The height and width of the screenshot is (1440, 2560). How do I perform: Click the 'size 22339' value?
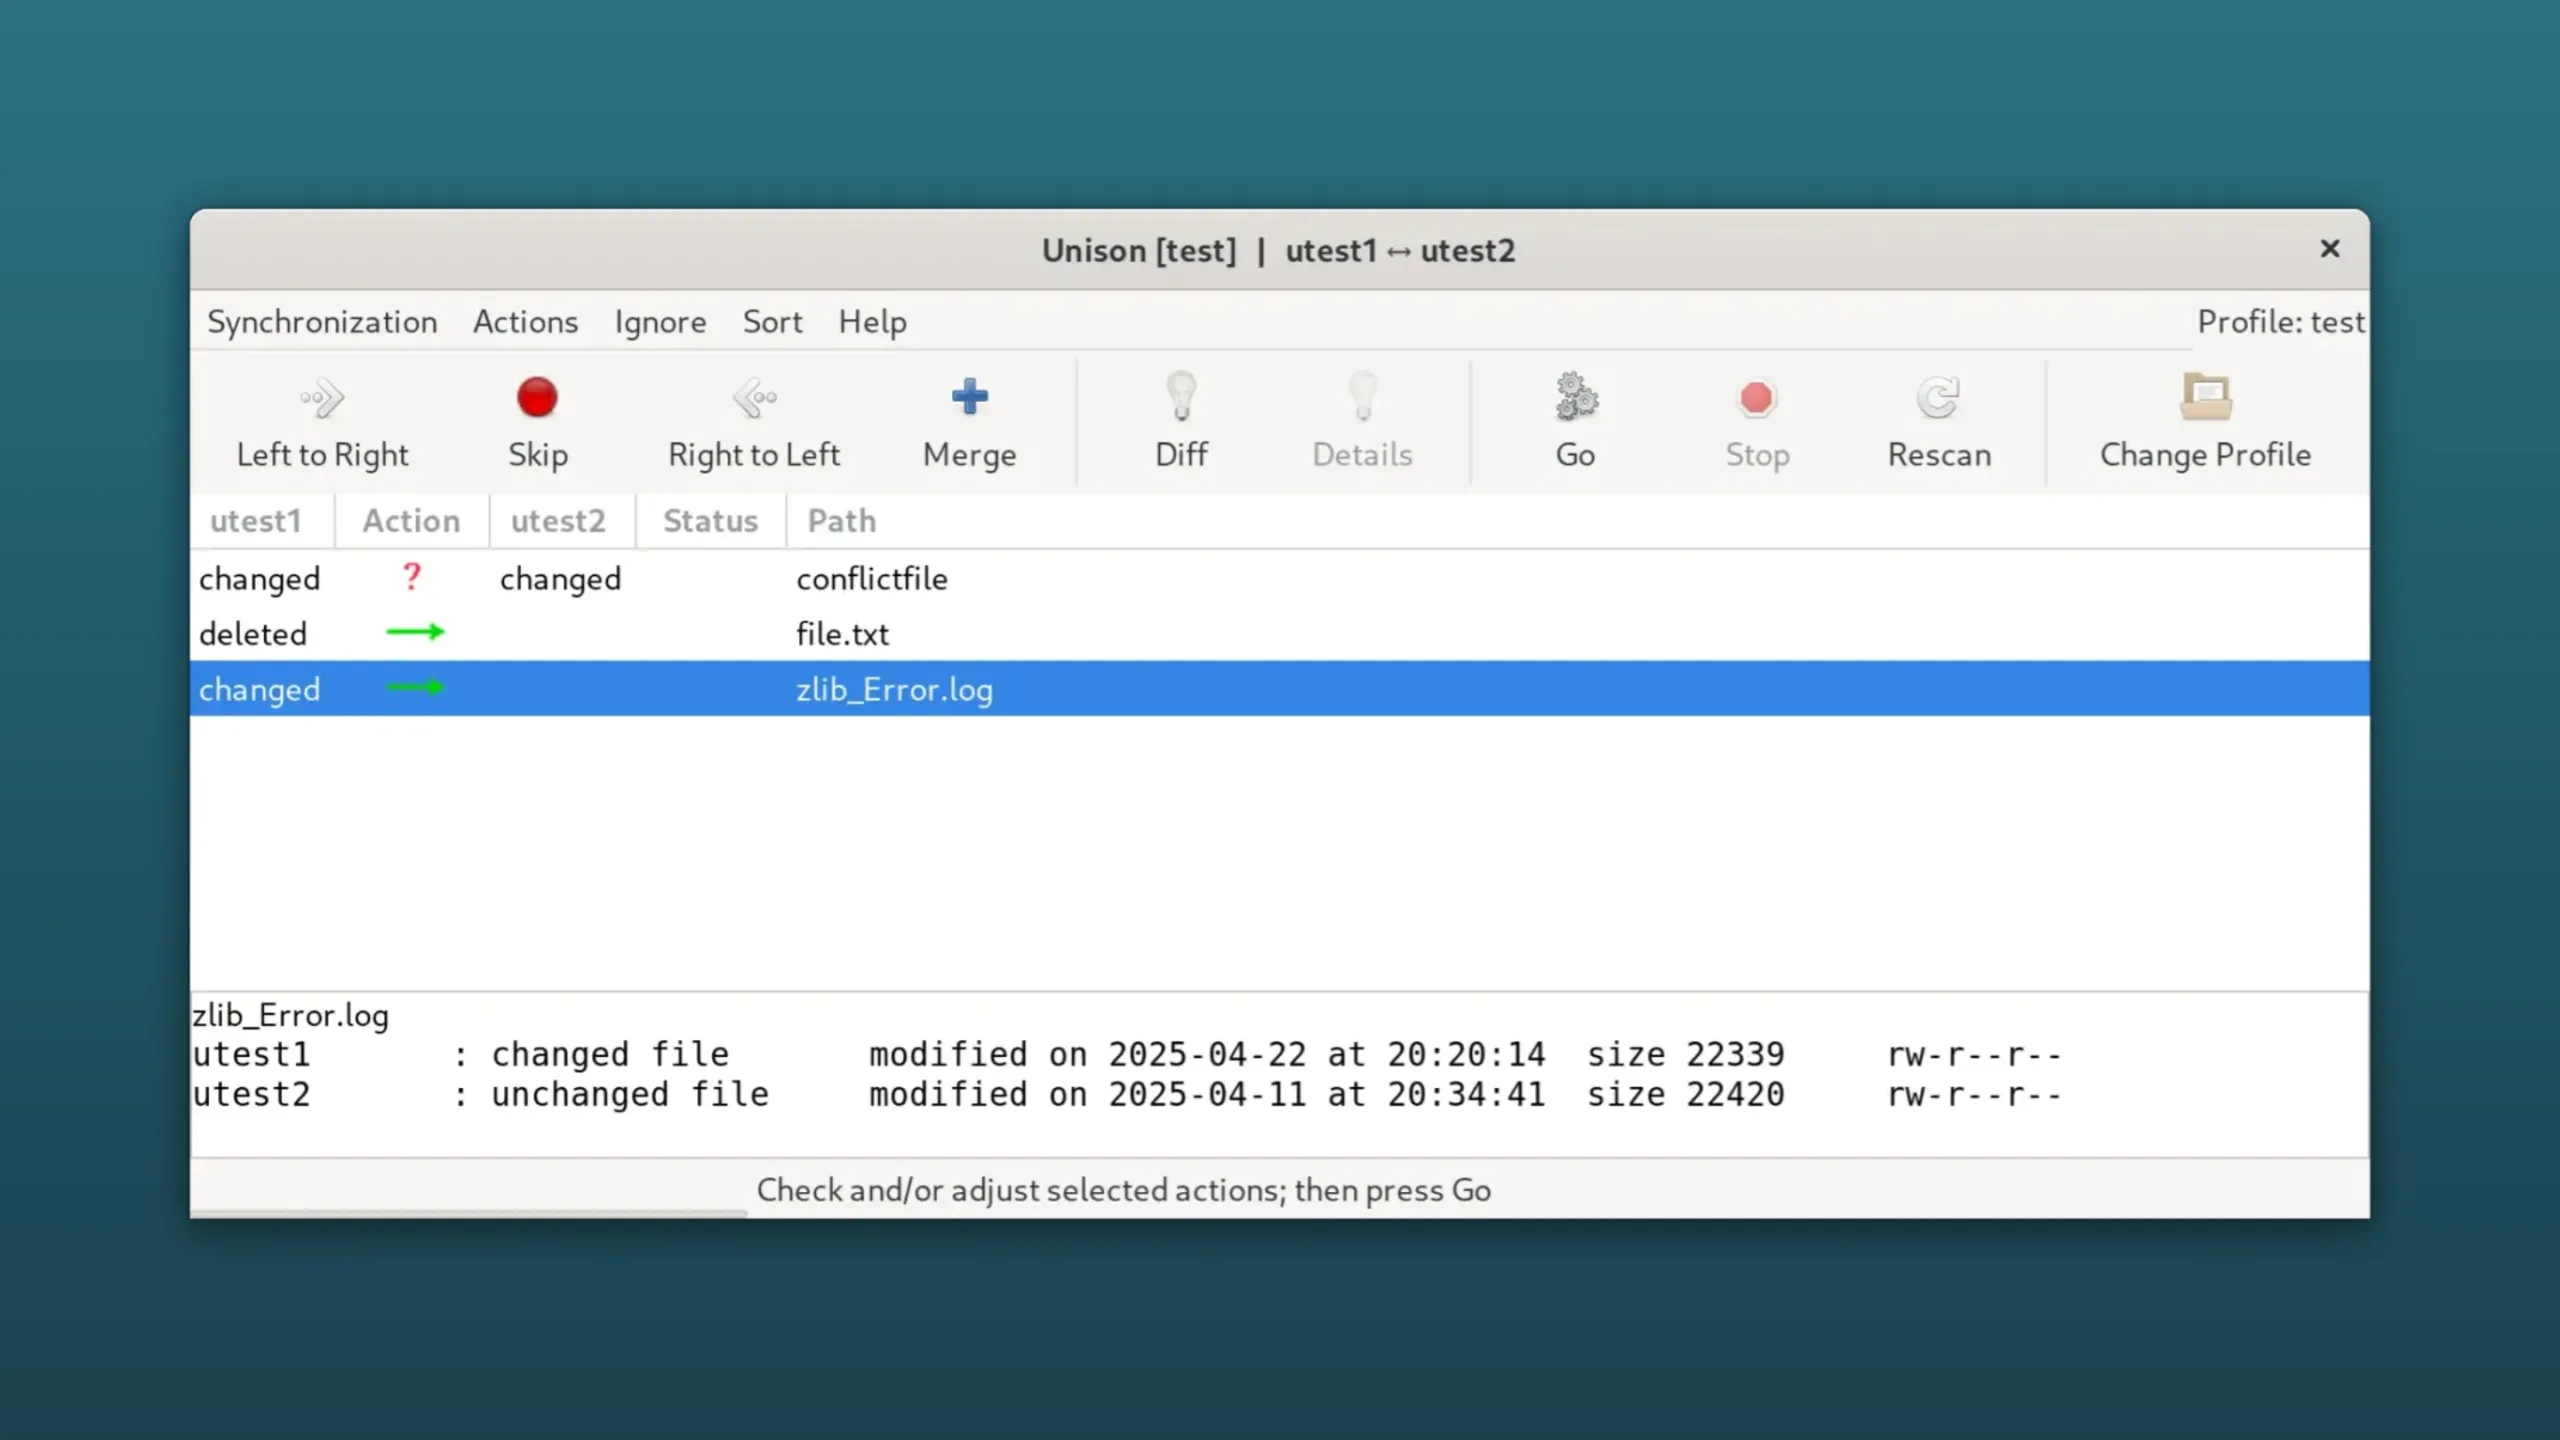[1685, 1055]
